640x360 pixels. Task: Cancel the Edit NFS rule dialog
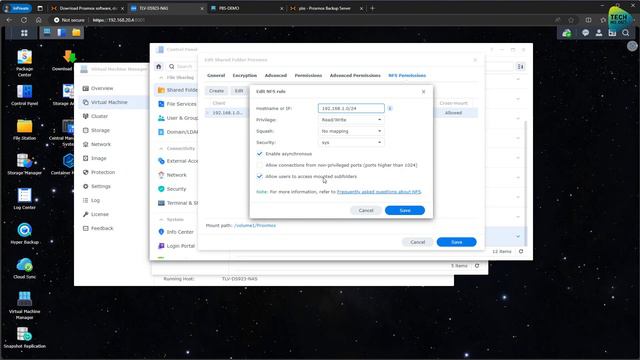click(x=366, y=211)
